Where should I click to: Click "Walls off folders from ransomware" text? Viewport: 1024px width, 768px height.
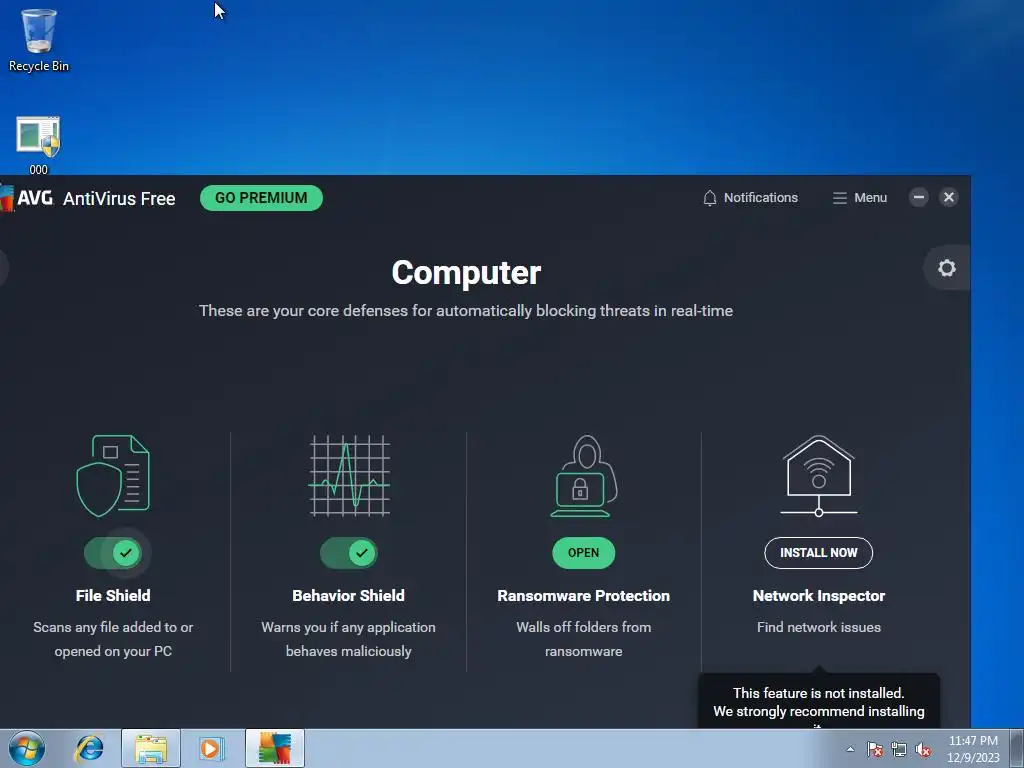(x=583, y=639)
